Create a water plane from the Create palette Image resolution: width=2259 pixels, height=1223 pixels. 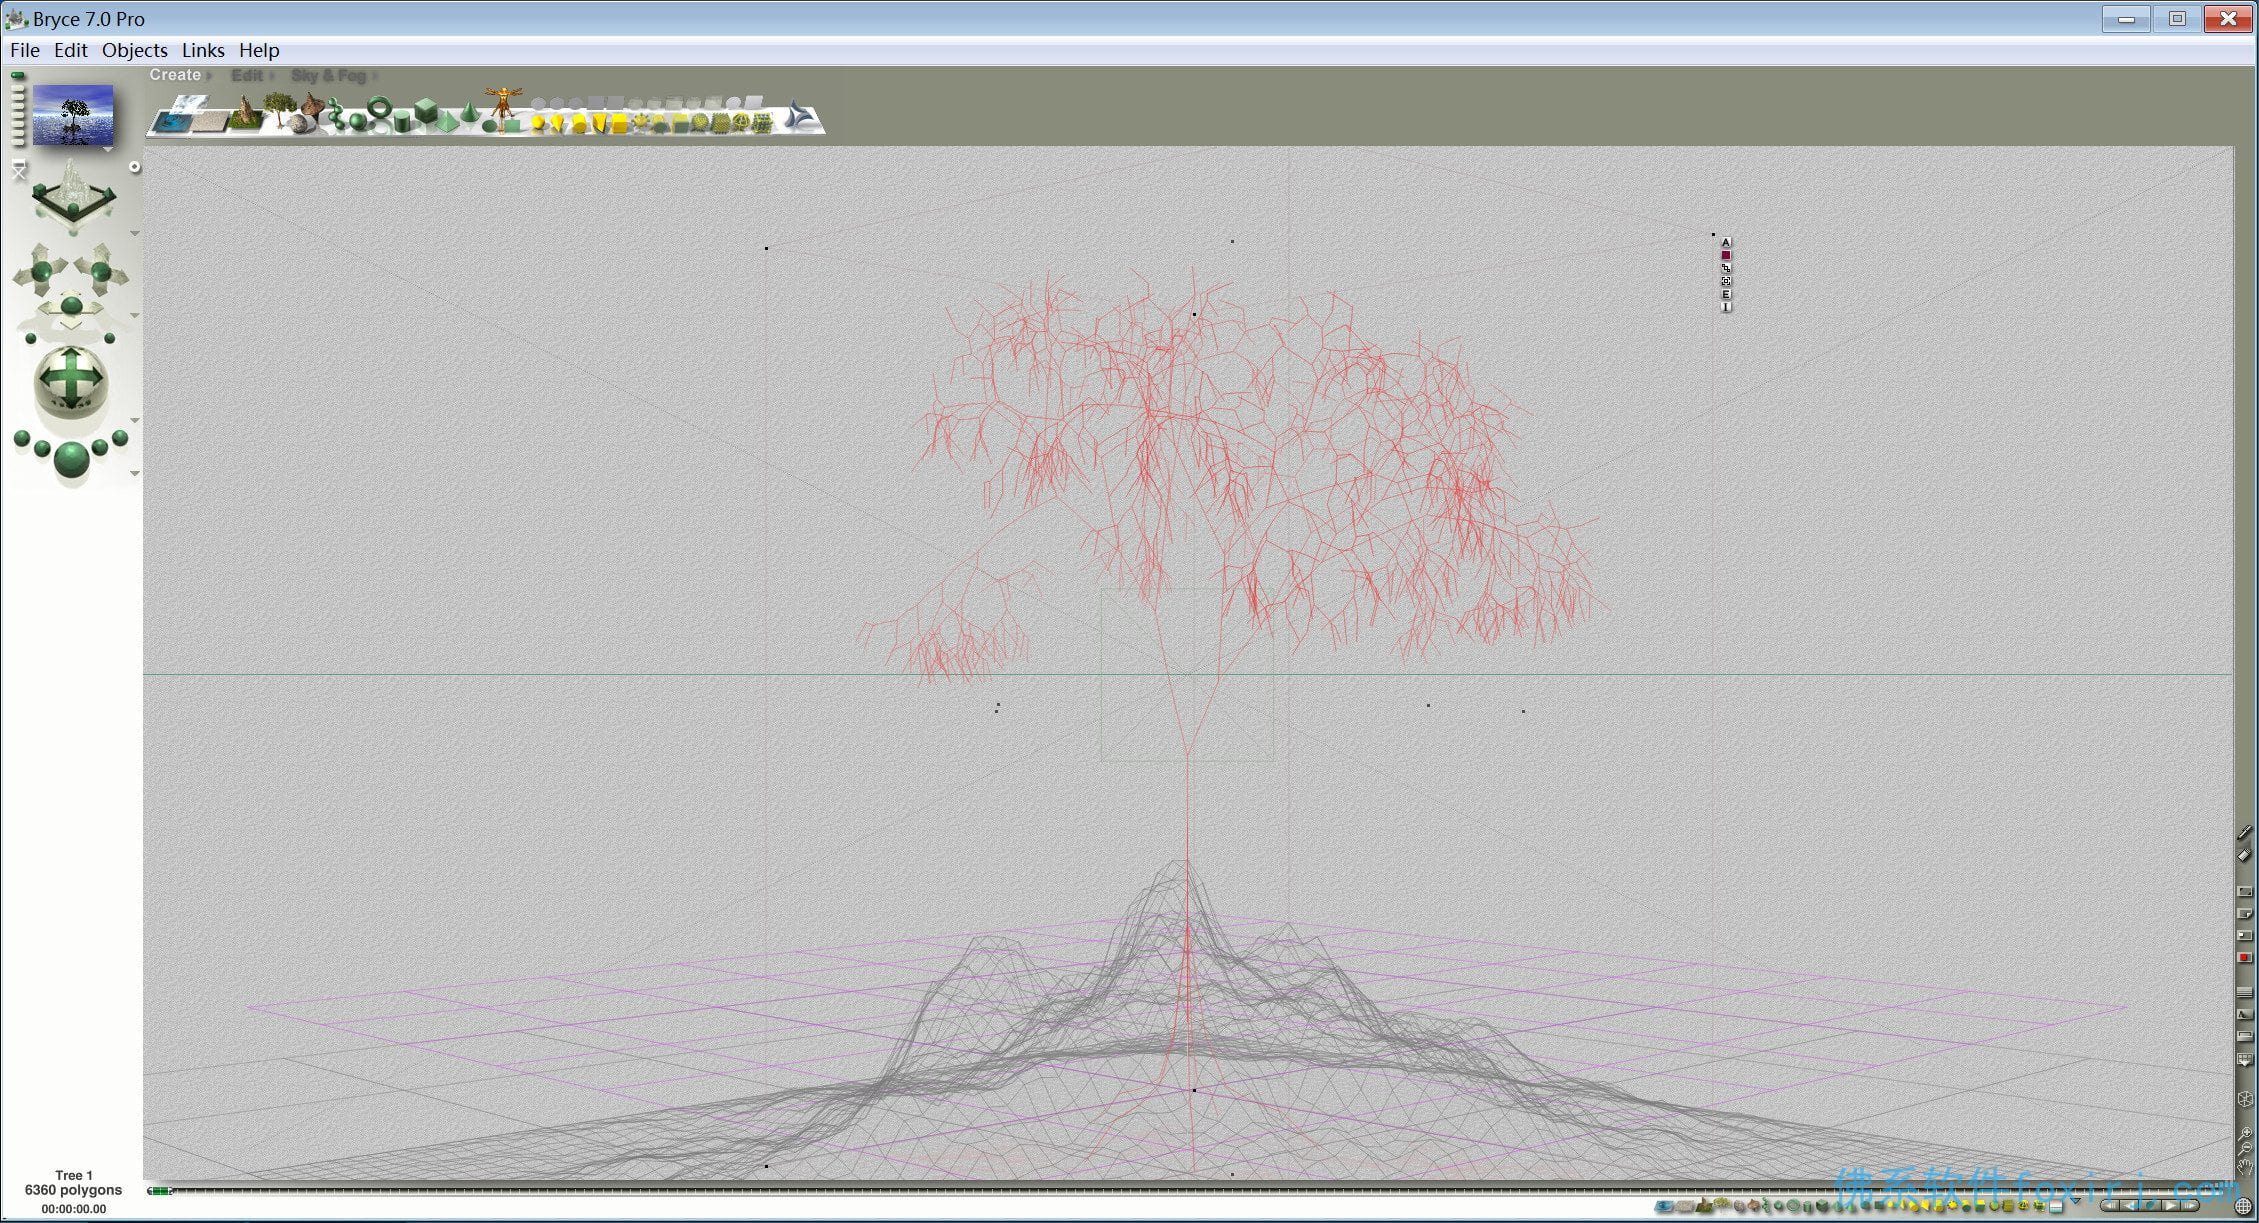point(174,123)
